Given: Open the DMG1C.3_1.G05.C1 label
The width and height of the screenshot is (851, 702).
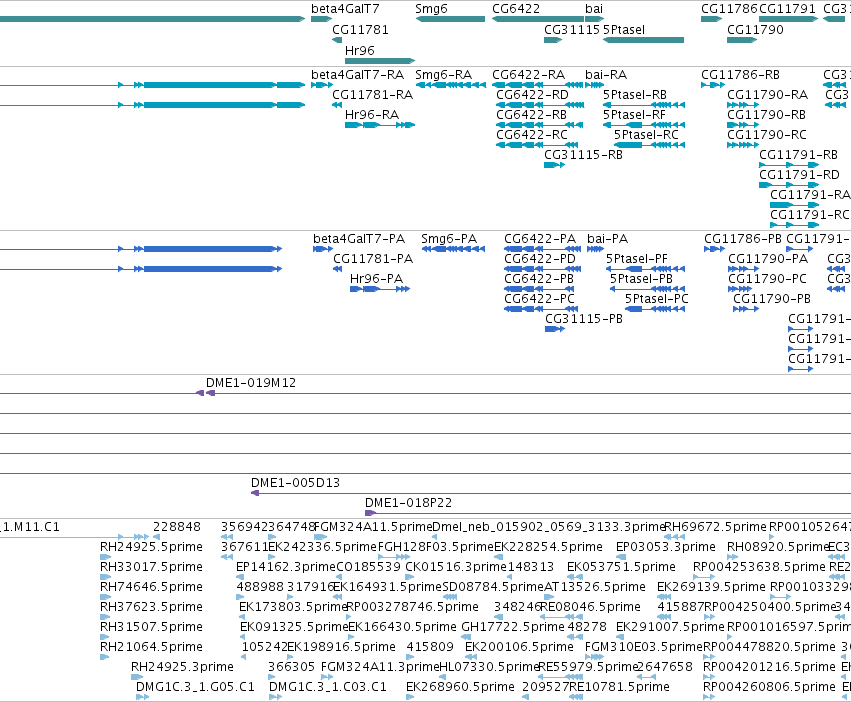Looking at the screenshot, I should [x=195, y=687].
